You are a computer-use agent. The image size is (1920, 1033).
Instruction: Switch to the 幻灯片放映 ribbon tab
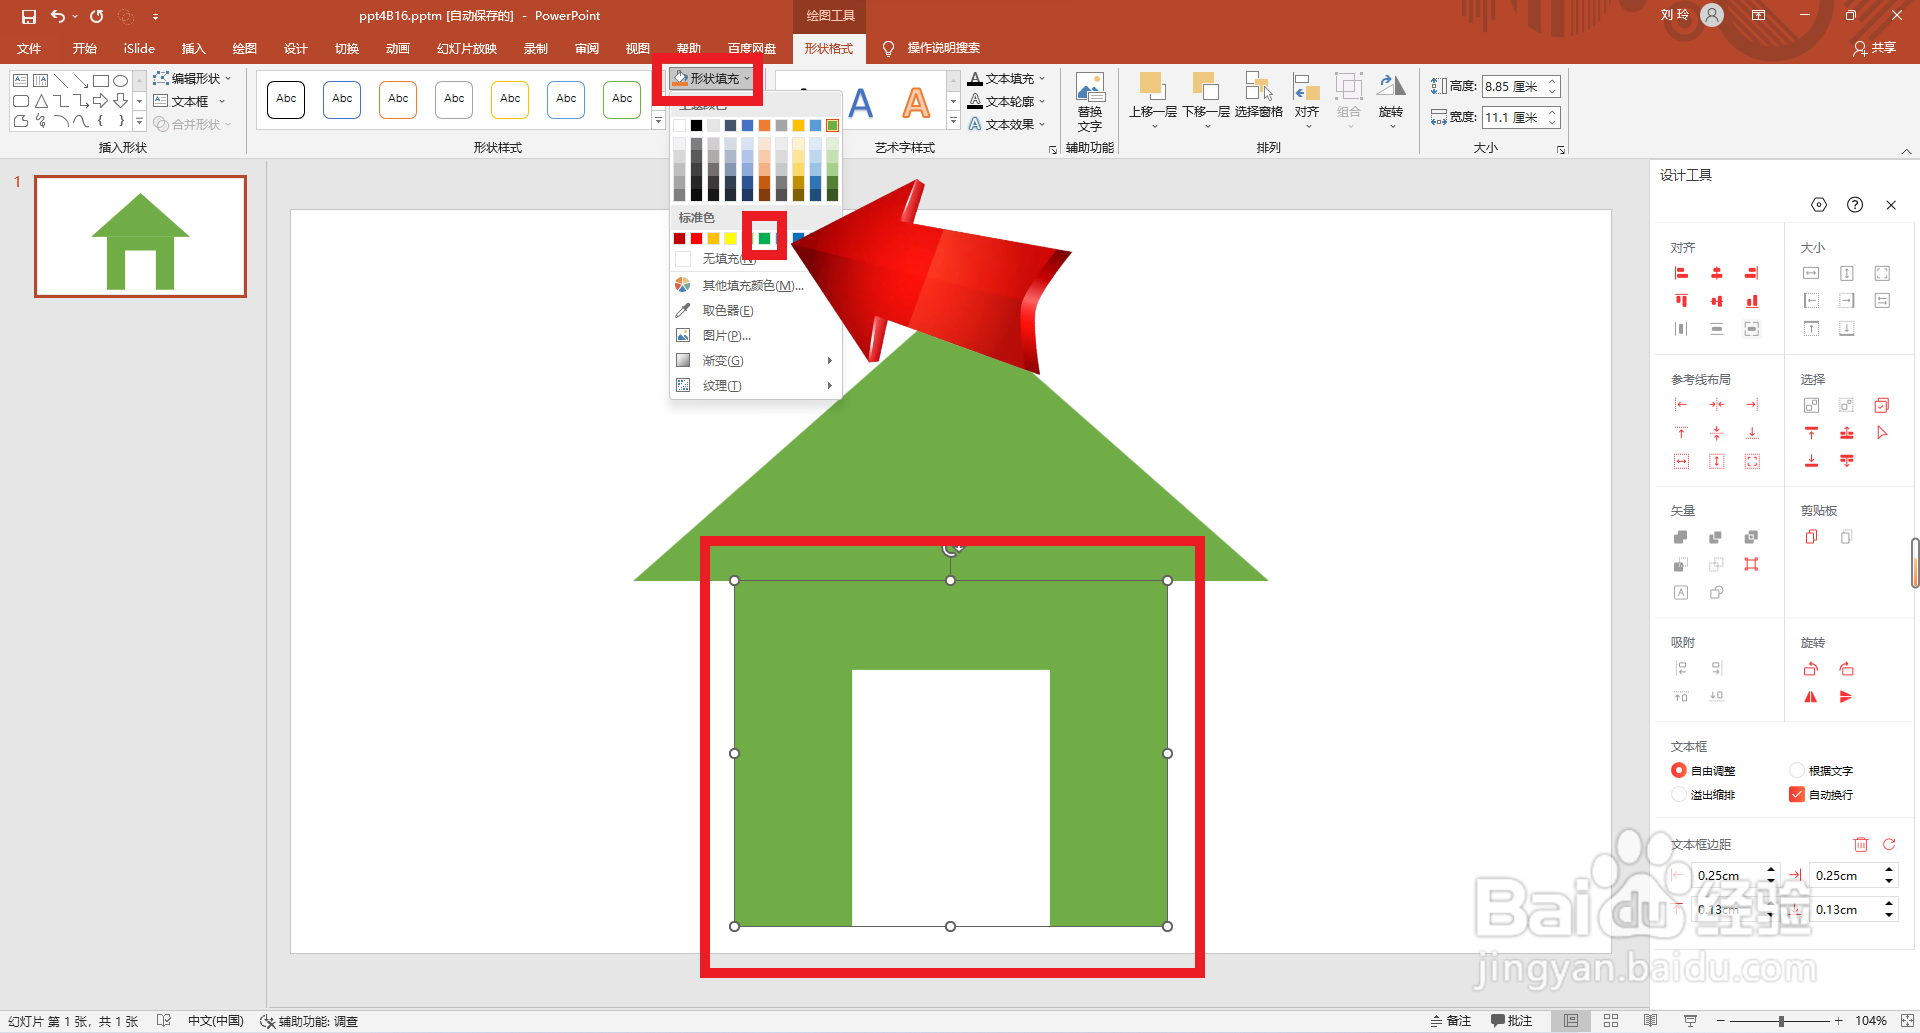466,48
